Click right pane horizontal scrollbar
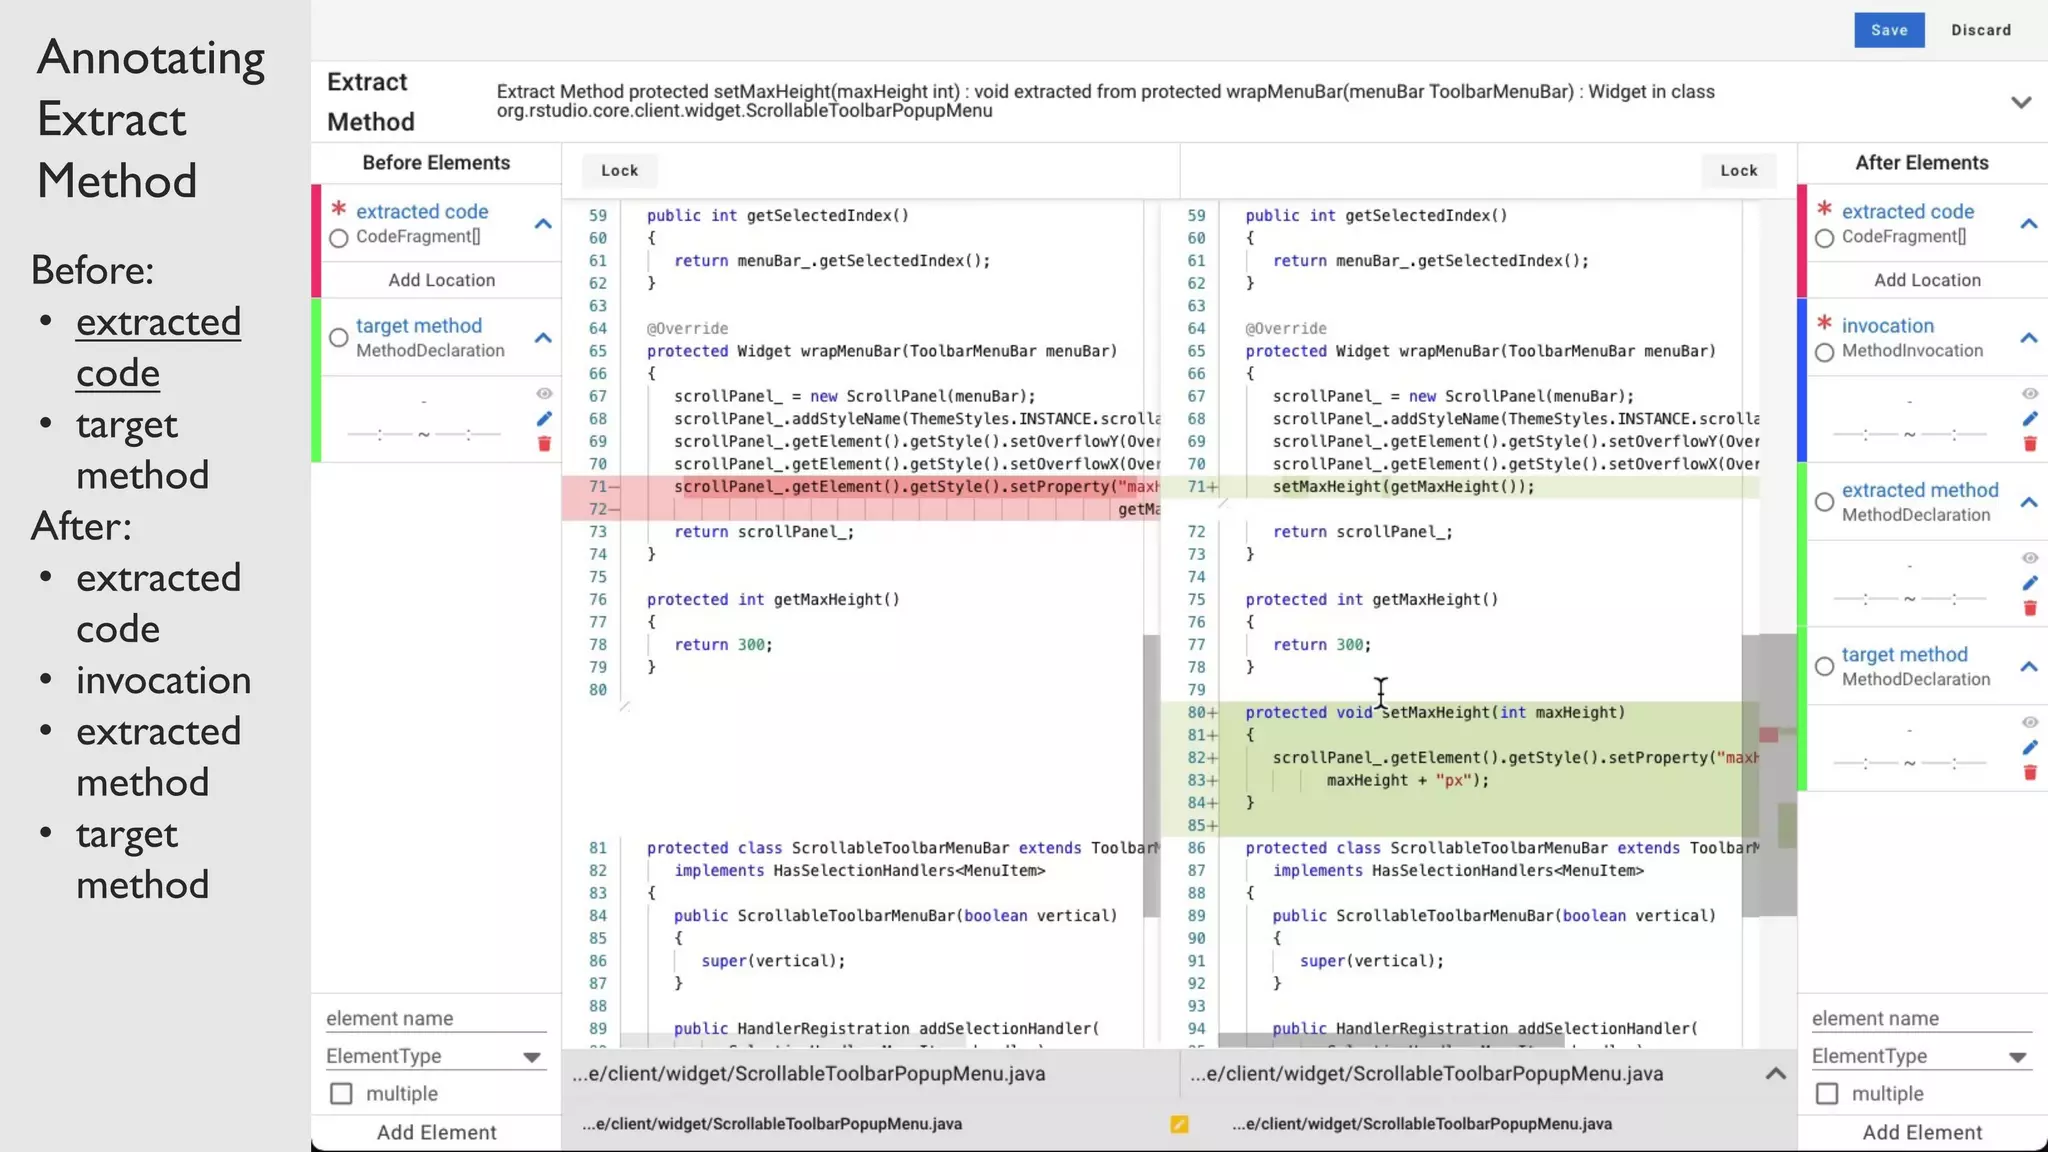 click(x=1391, y=1041)
